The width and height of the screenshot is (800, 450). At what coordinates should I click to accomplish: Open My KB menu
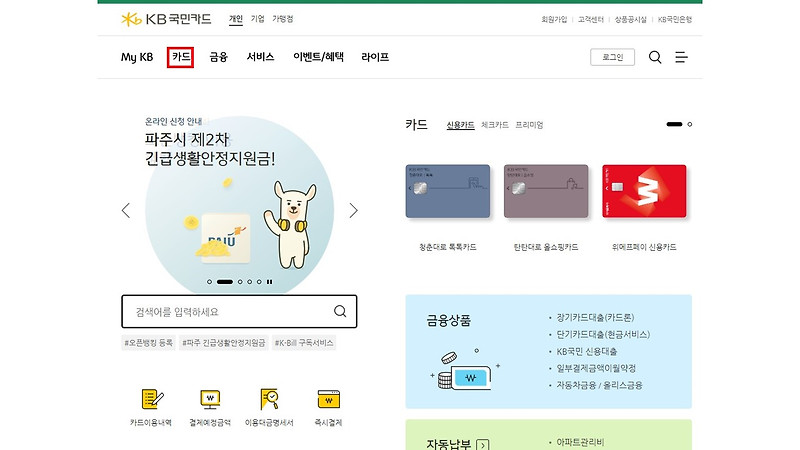137,57
